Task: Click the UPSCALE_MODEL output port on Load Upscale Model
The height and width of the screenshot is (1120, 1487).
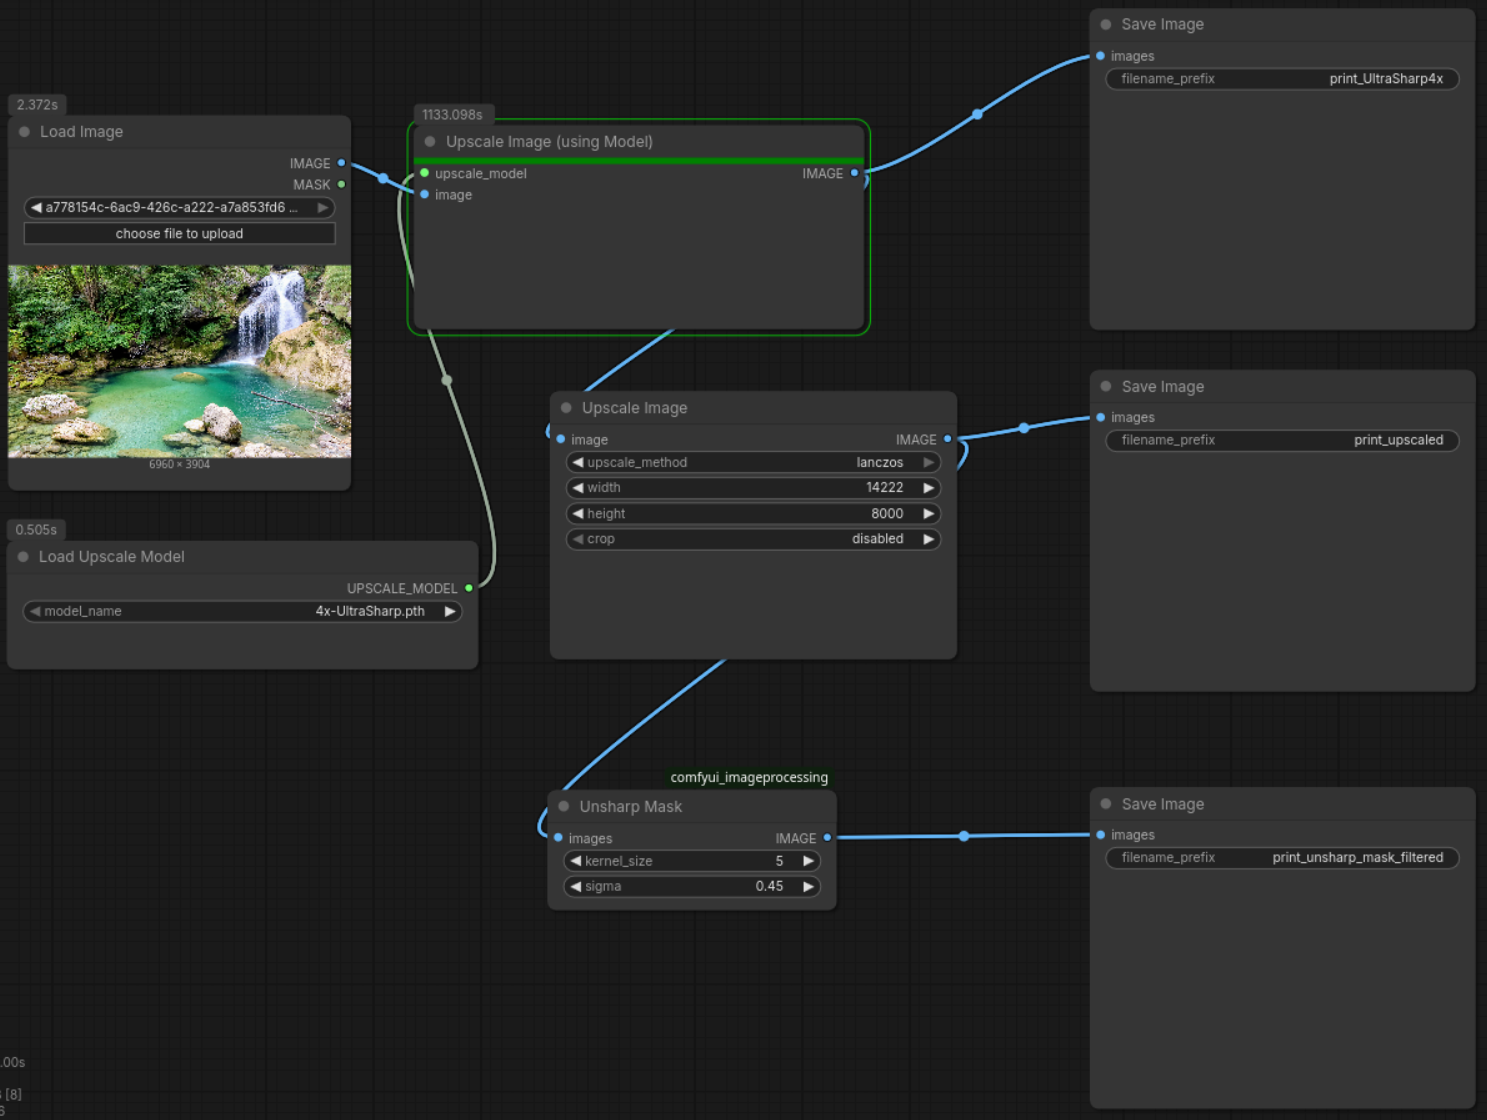Action: coord(469,588)
